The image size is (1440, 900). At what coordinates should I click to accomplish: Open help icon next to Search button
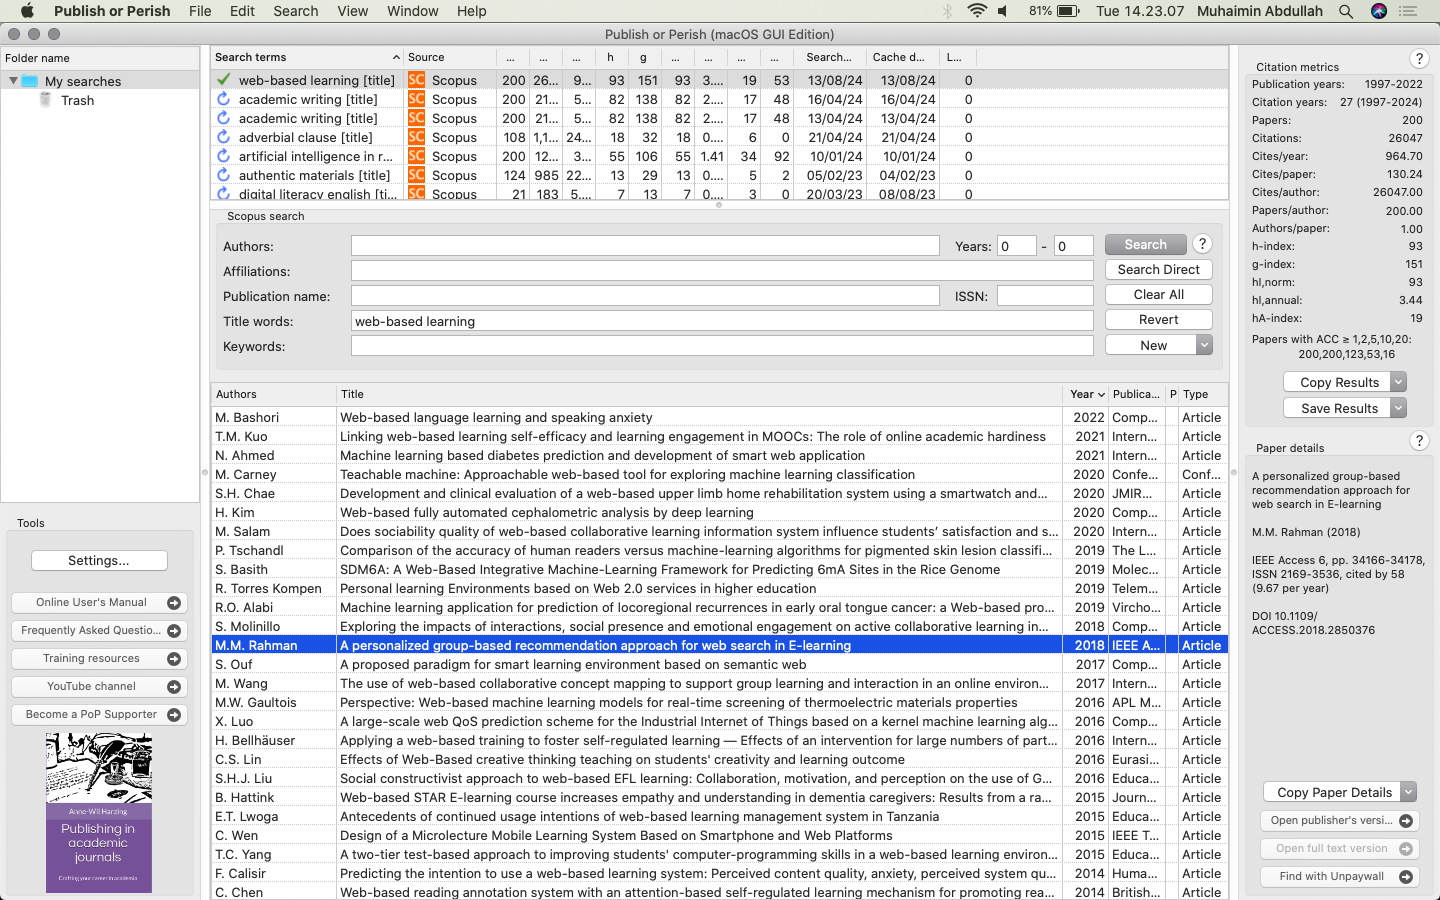point(1203,244)
